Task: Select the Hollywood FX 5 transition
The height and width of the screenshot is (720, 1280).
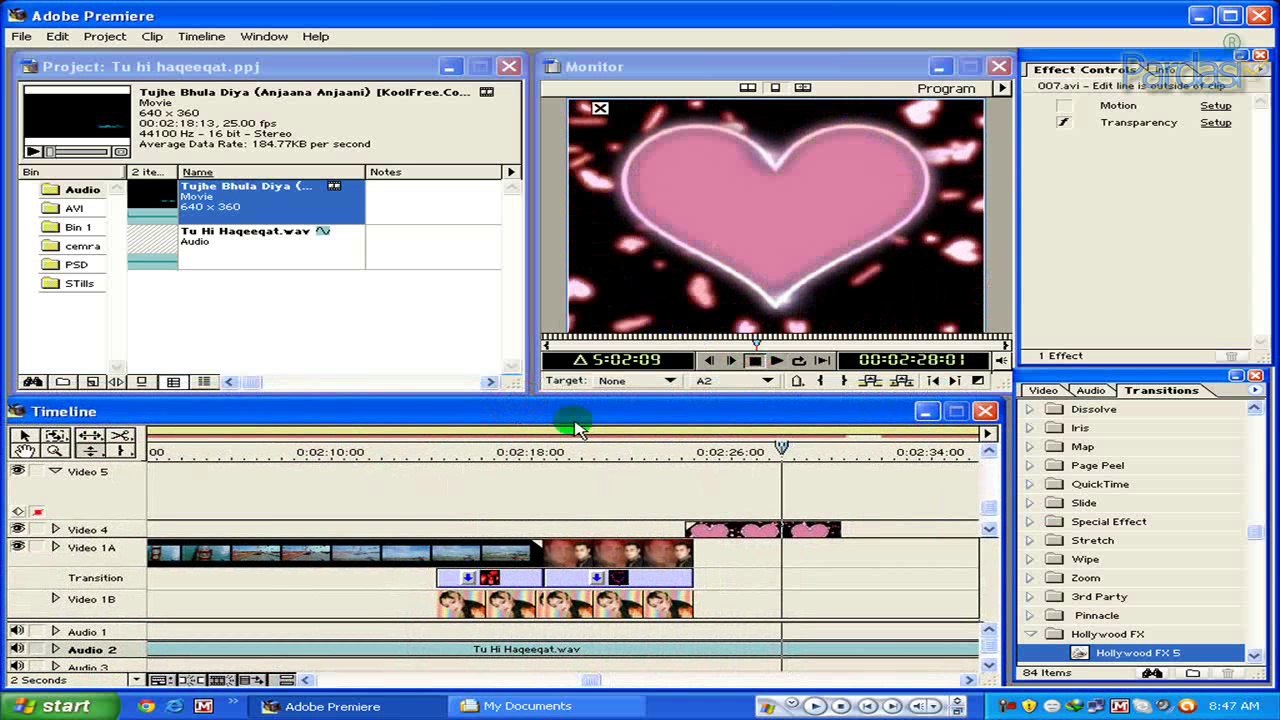Action: (1138, 653)
